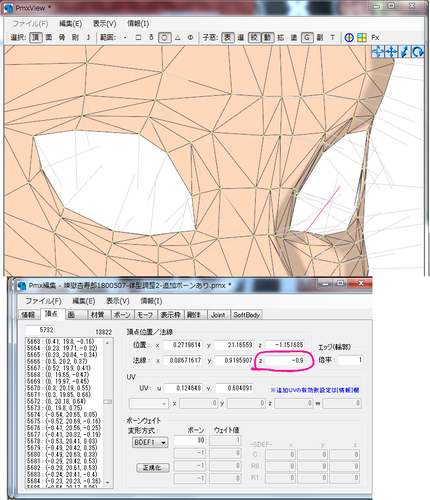430x500 pixels.
Task: Select the triangle range selection tool
Action: 178,37
